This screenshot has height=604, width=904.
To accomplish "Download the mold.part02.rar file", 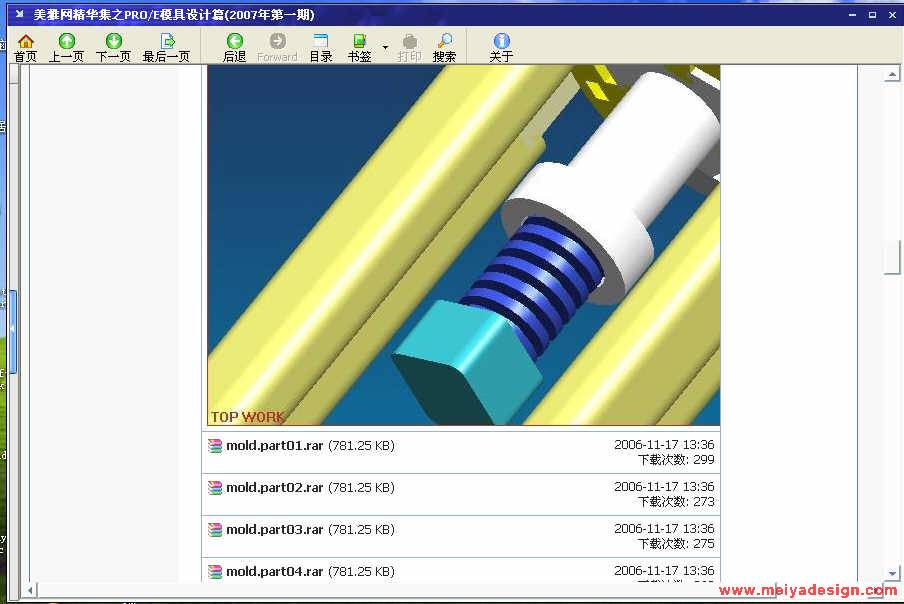I will (x=274, y=488).
